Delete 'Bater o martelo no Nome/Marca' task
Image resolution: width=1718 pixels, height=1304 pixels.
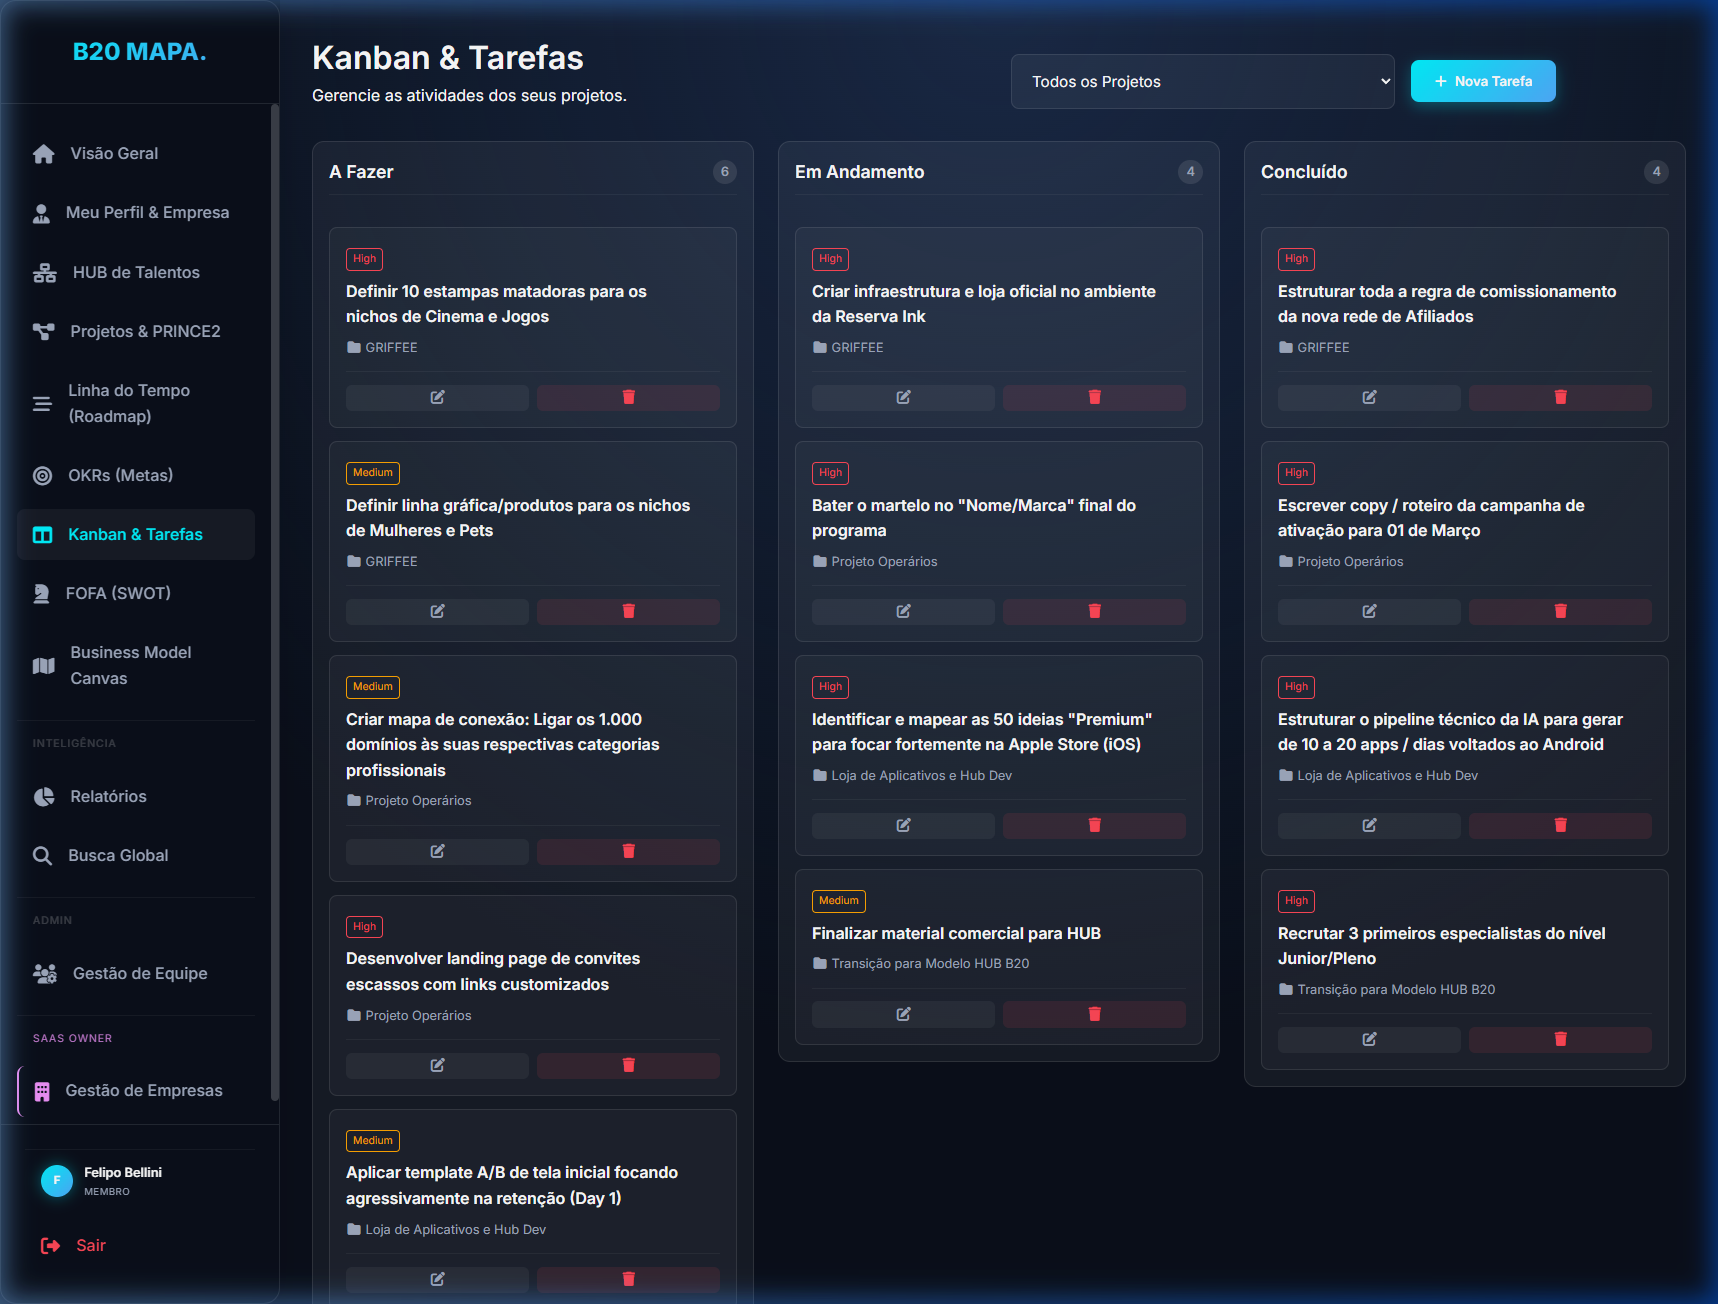1094,611
